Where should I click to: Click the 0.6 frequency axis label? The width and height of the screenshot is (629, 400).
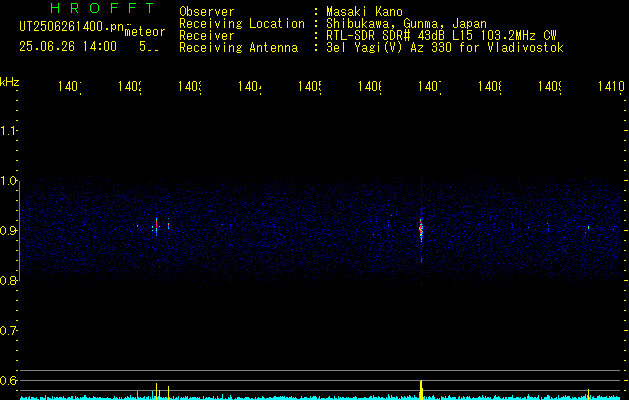pos(9,380)
